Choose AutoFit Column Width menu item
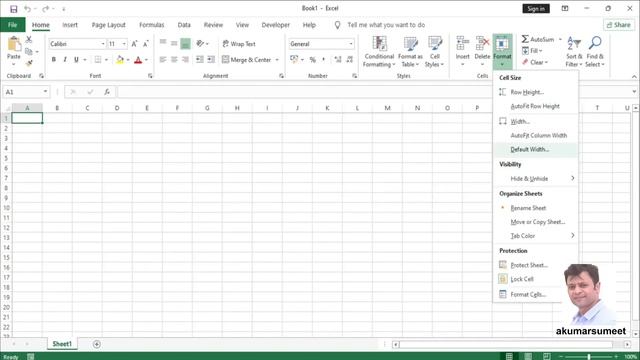The height and width of the screenshot is (360, 640). (x=536, y=135)
